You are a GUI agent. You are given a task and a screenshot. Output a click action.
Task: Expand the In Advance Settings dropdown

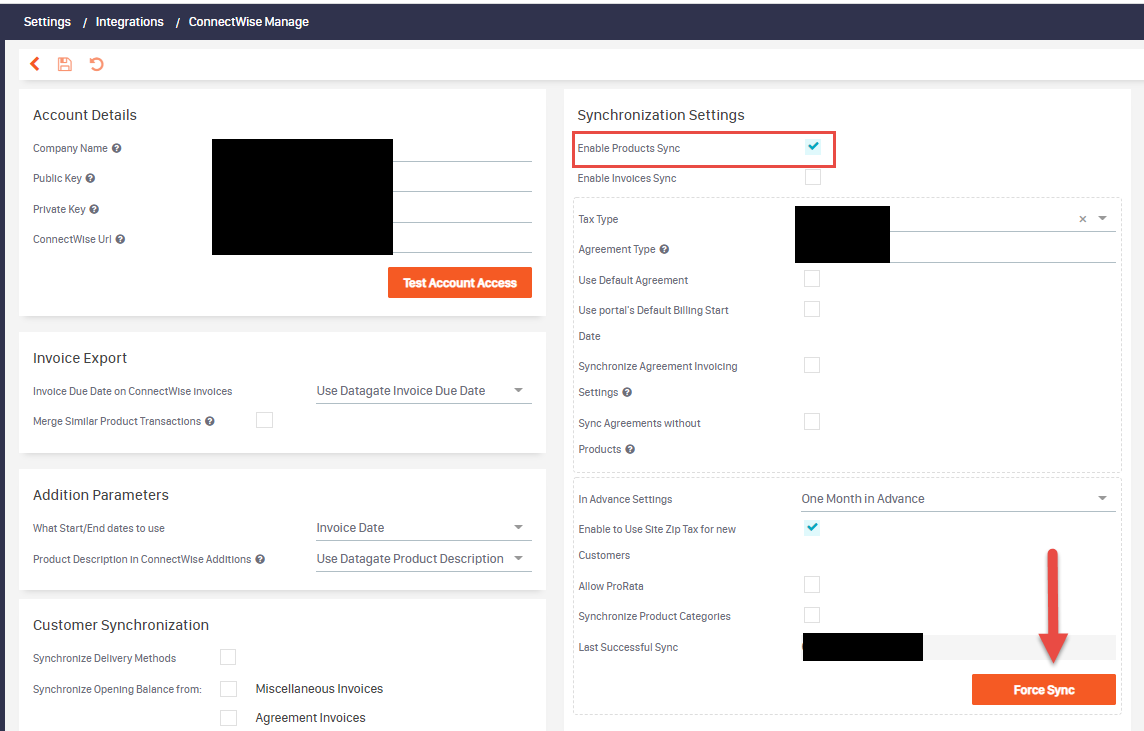click(957, 498)
